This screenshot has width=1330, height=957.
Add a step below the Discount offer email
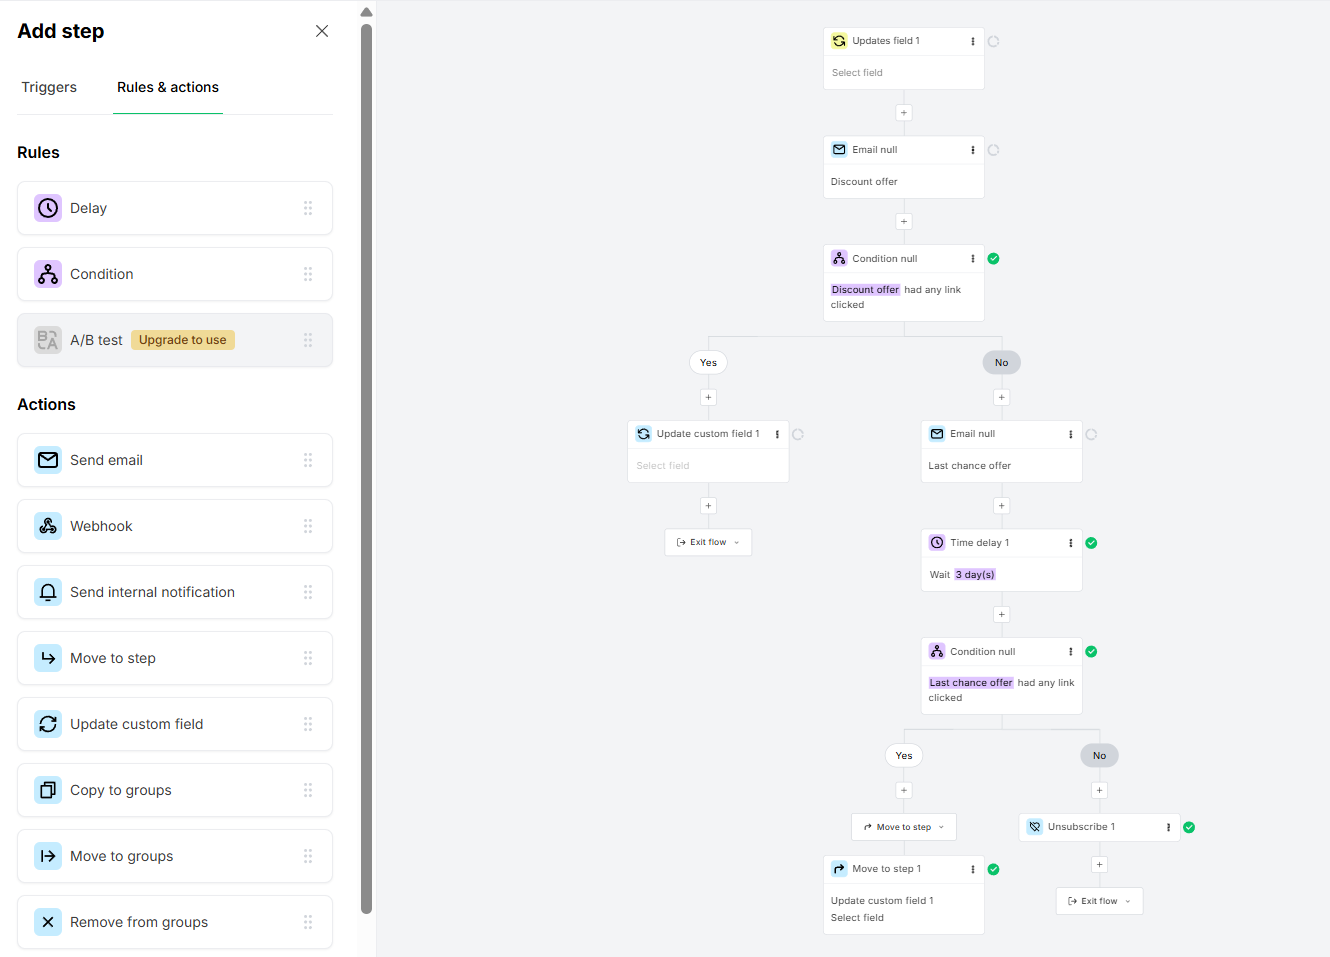(904, 221)
